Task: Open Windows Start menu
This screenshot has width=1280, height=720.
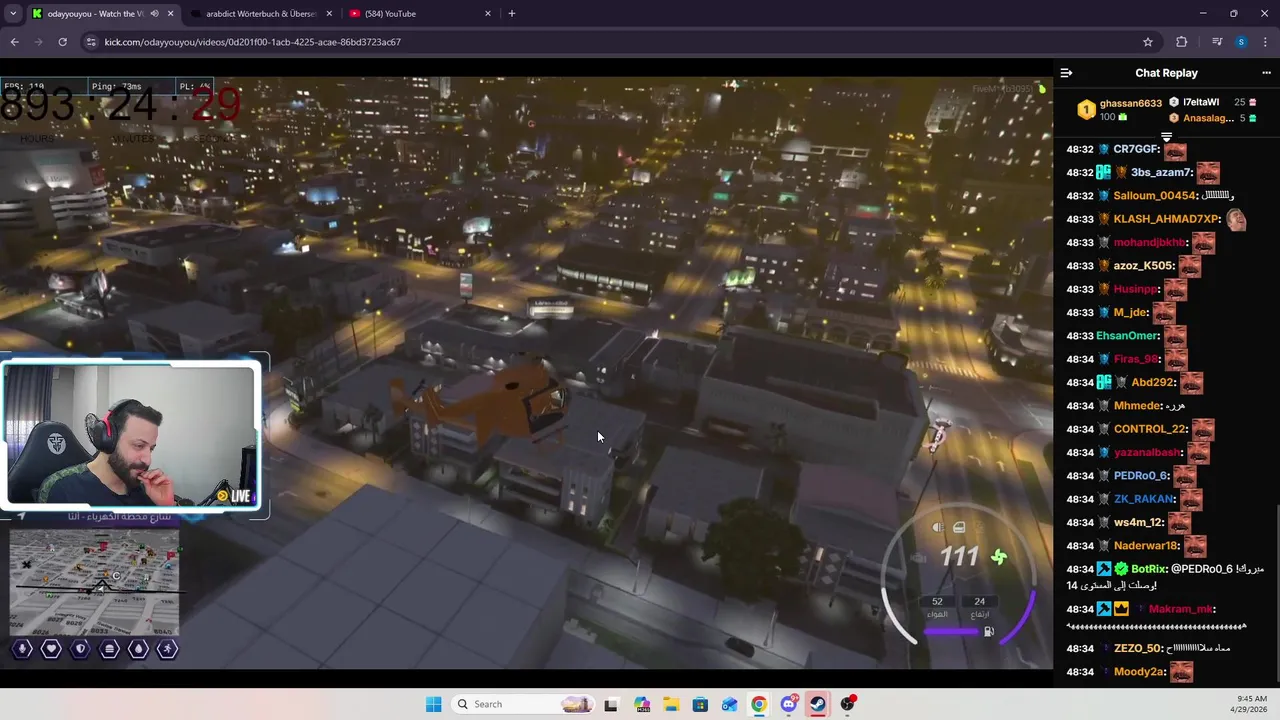Action: click(x=433, y=704)
